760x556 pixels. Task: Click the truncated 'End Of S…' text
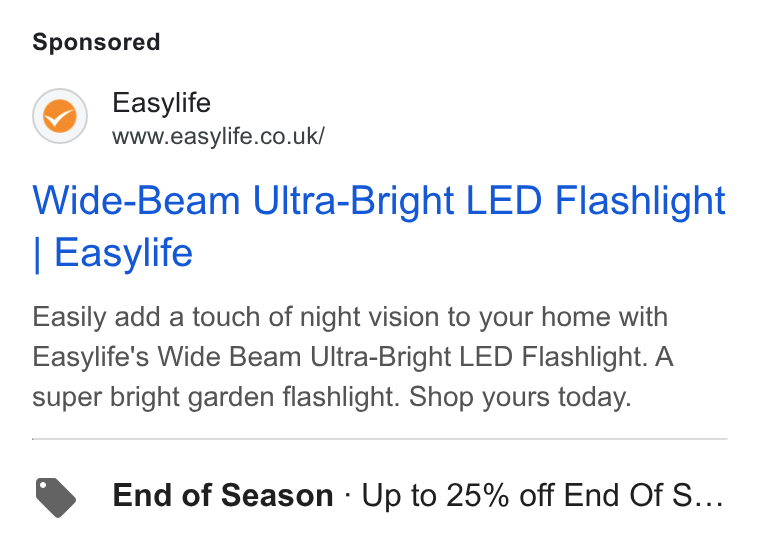[x=643, y=495]
